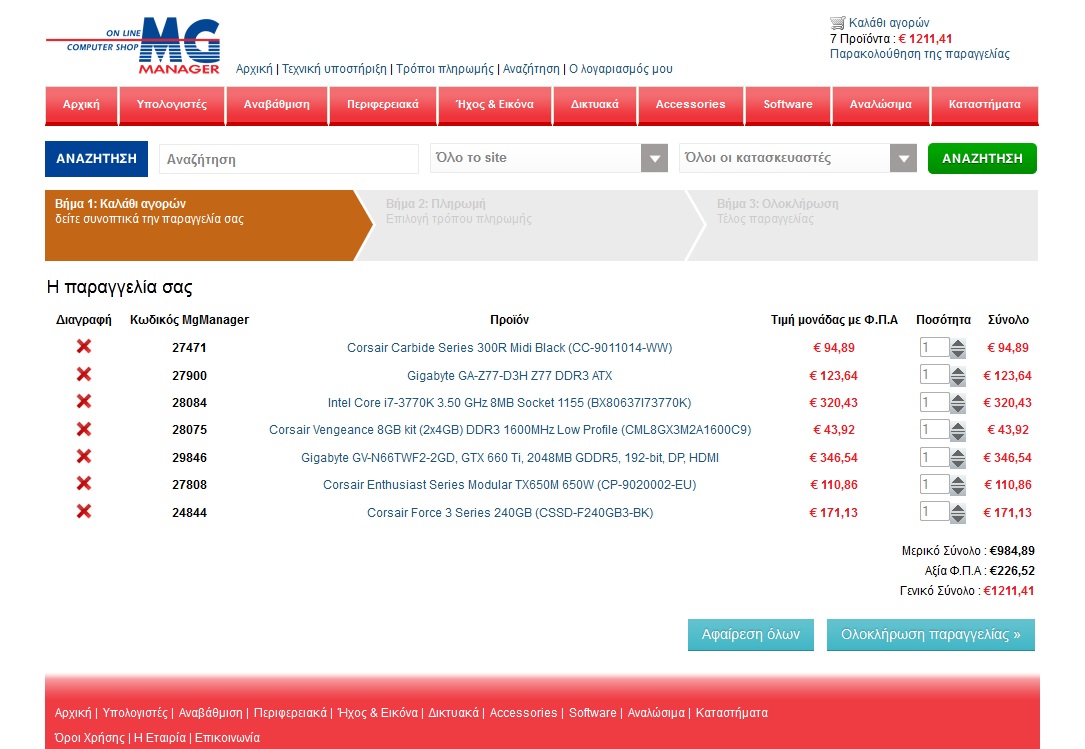Viewport: 1085px width, 749px height.
Task: Adjust quantity stepper for Corsair Force 3
Action: tap(958, 513)
